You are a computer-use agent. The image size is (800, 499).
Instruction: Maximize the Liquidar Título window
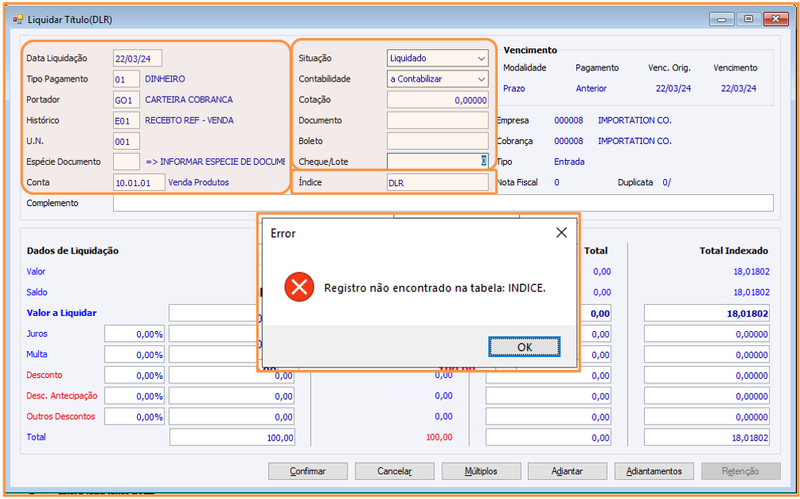[748, 19]
